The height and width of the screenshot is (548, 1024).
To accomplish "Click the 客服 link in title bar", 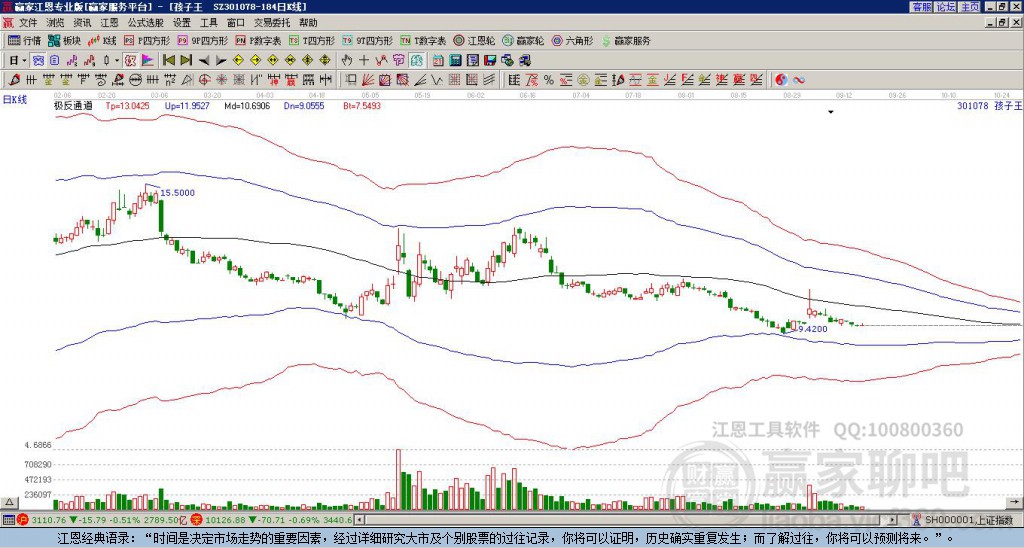I will pos(921,7).
